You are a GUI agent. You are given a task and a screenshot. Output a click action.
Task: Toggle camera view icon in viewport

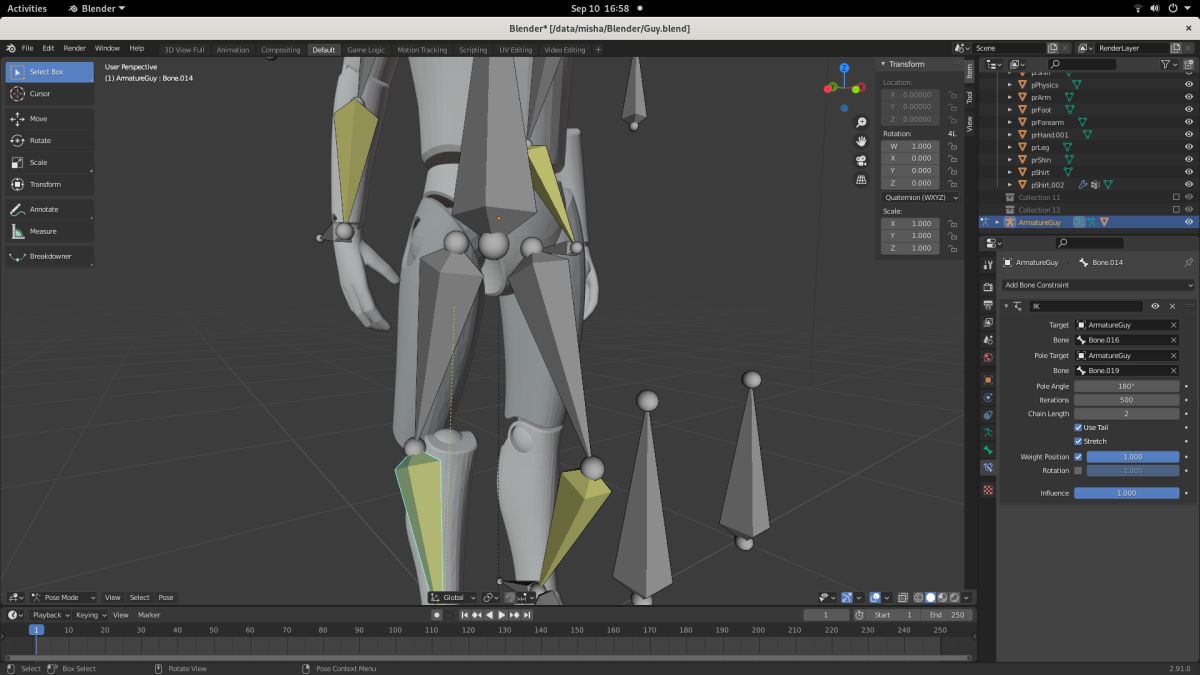tap(861, 161)
